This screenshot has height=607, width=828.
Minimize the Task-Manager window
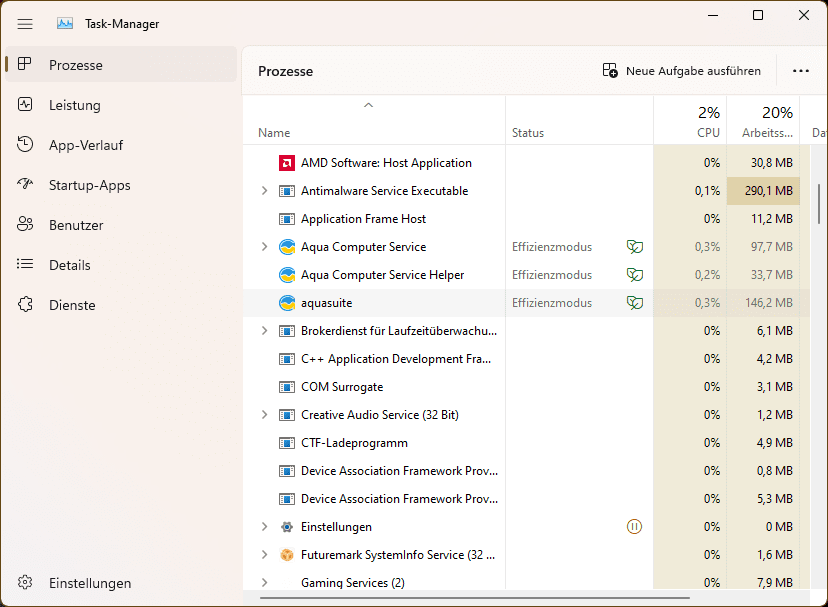pyautogui.click(x=713, y=15)
